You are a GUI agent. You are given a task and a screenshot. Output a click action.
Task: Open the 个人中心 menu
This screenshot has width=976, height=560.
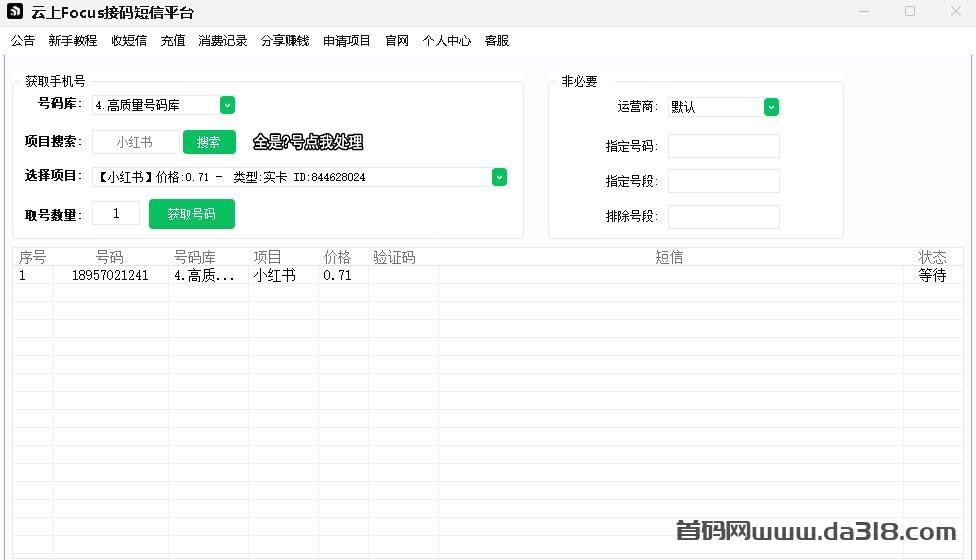click(x=447, y=41)
